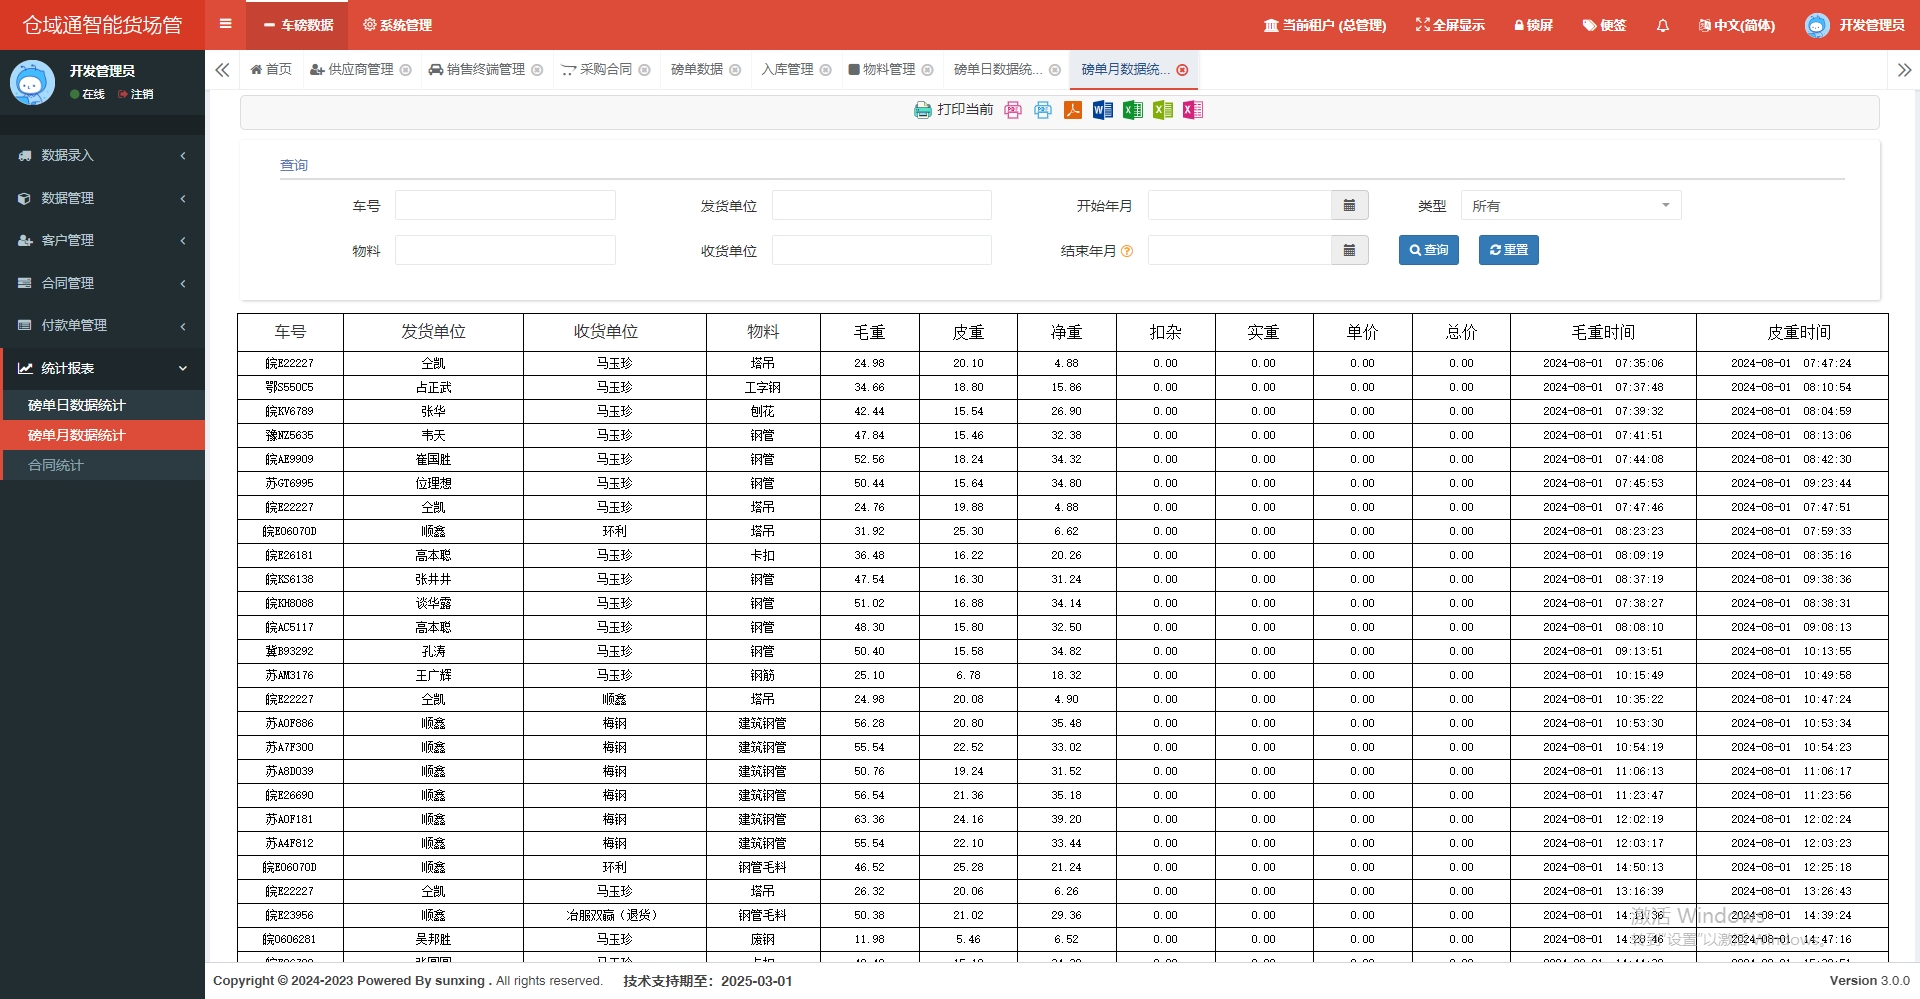The width and height of the screenshot is (1920, 999).
Task: Close the 磅单月数据统计 tab
Action: 1182,70
